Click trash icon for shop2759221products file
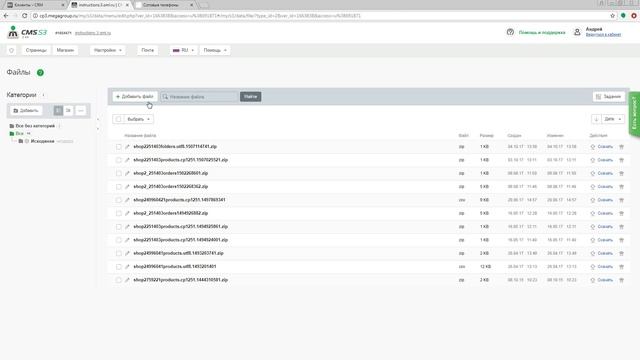This screenshot has height=360, width=640. (622, 280)
